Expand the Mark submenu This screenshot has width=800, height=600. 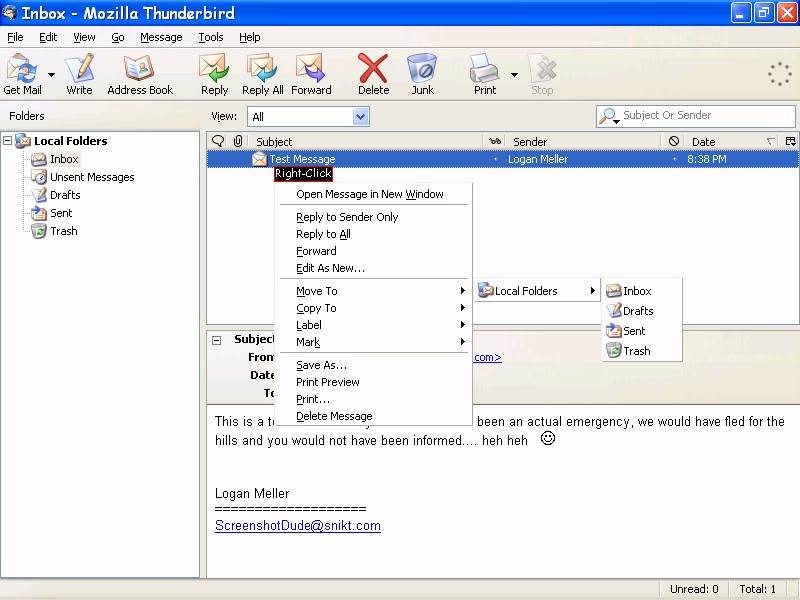(373, 342)
